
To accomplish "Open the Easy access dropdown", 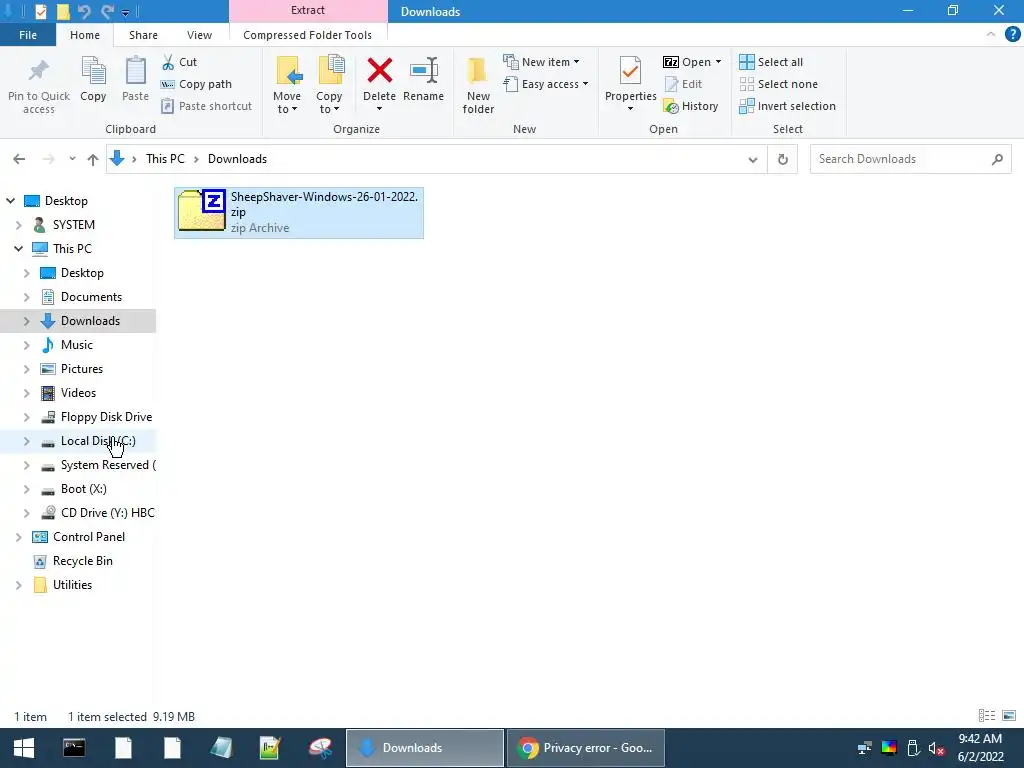I will tap(545, 84).
